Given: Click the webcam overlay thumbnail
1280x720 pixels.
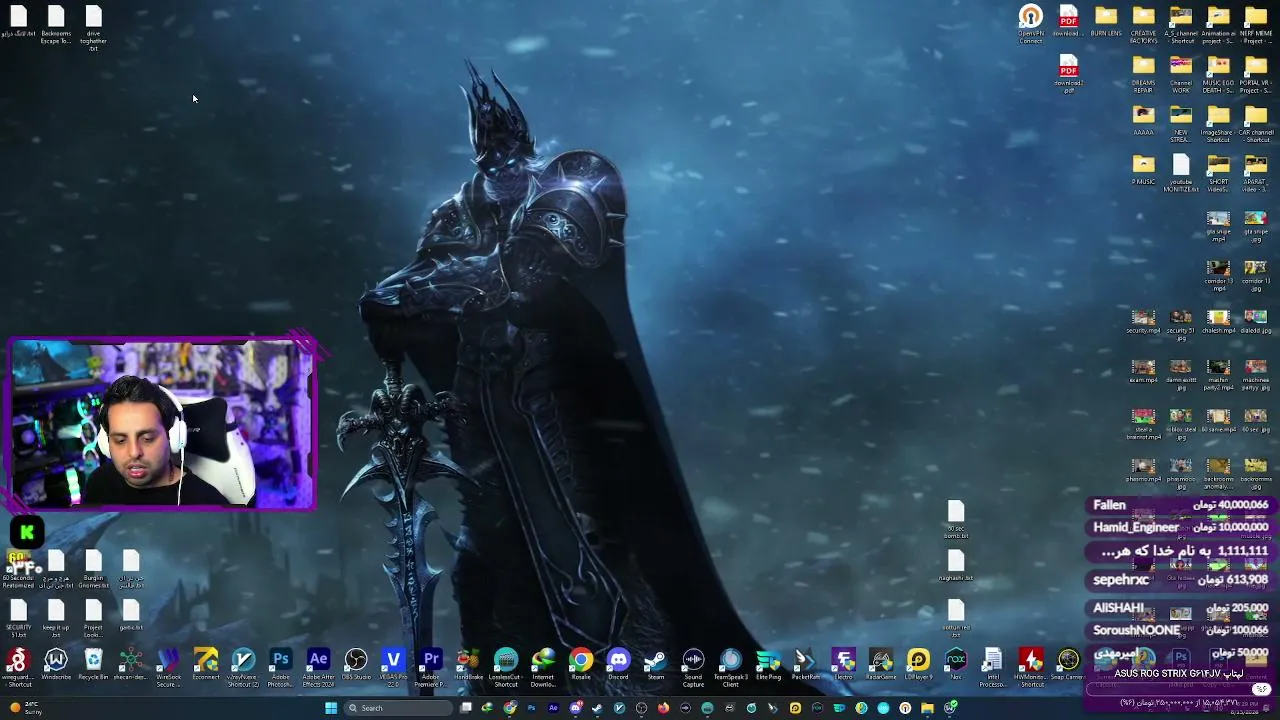Looking at the screenshot, I should 163,424.
